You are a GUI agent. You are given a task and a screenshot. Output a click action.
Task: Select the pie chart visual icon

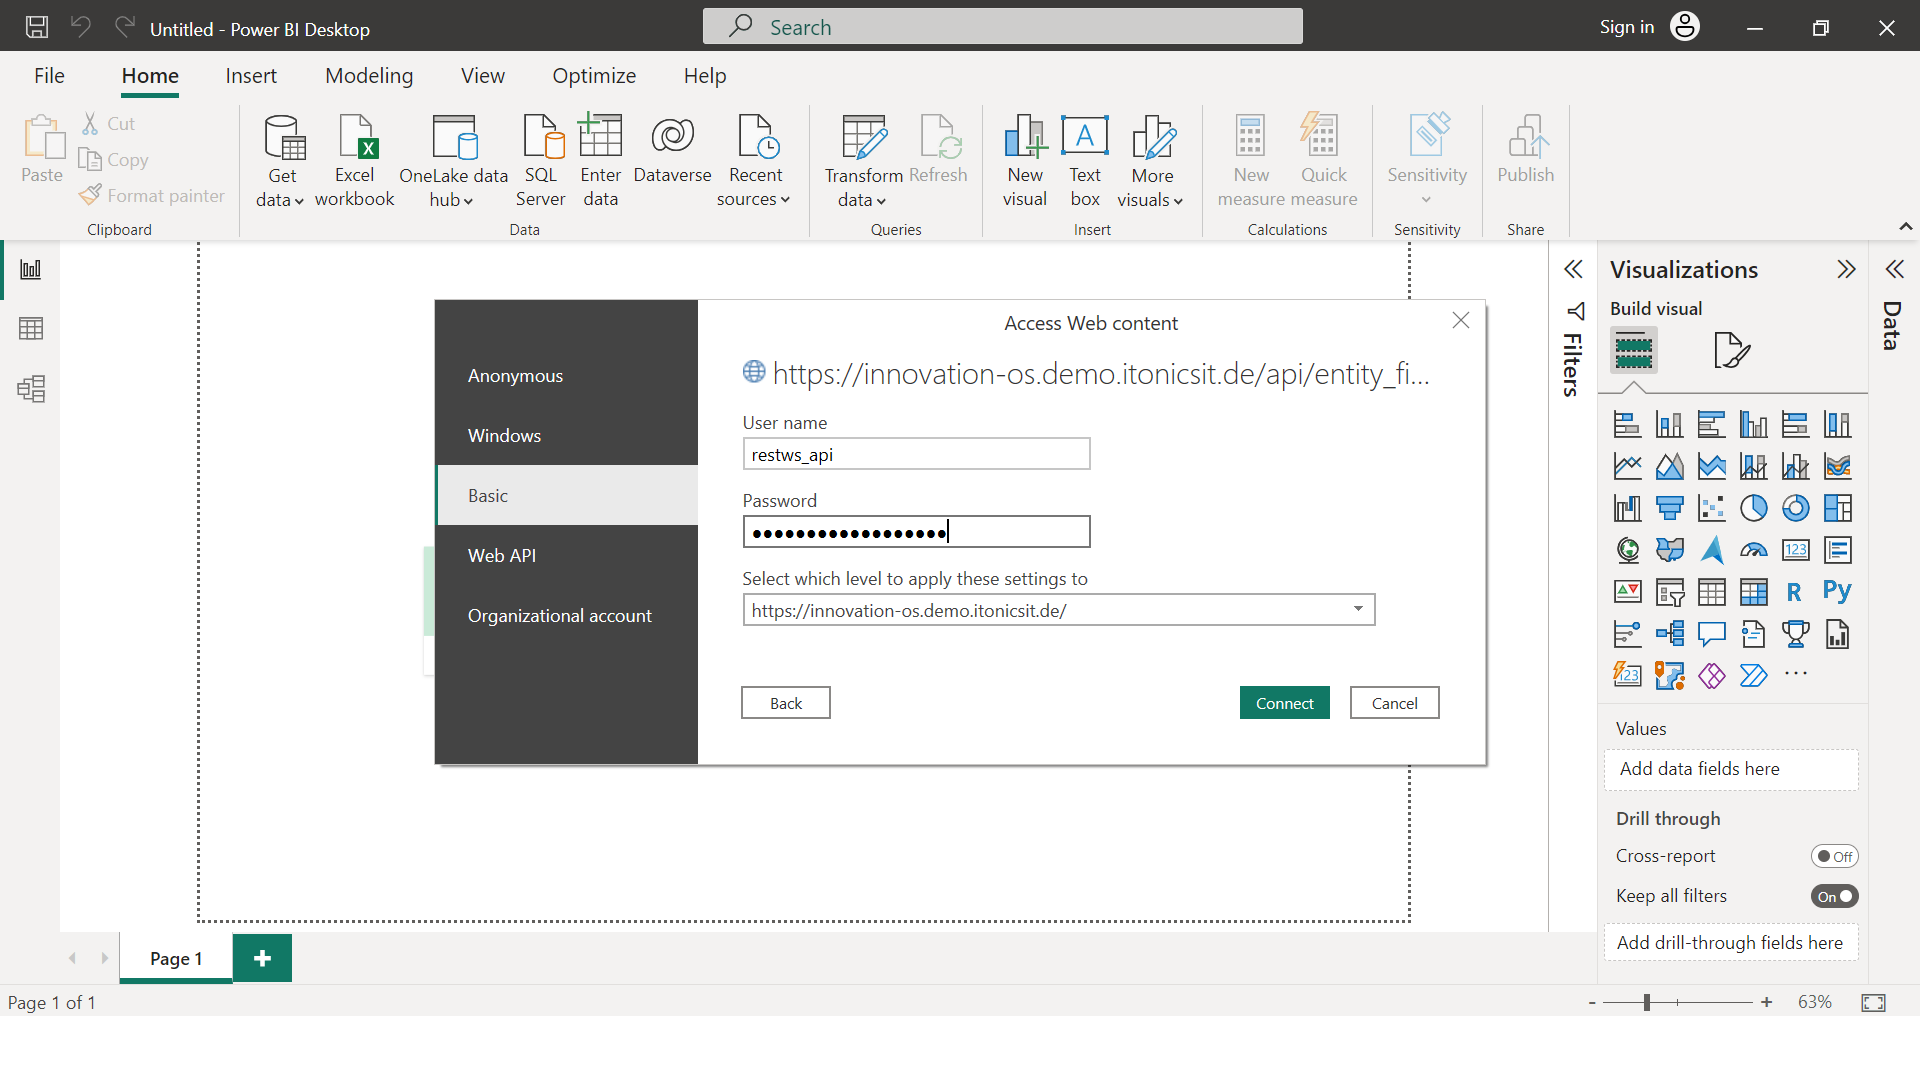pyautogui.click(x=1753, y=508)
